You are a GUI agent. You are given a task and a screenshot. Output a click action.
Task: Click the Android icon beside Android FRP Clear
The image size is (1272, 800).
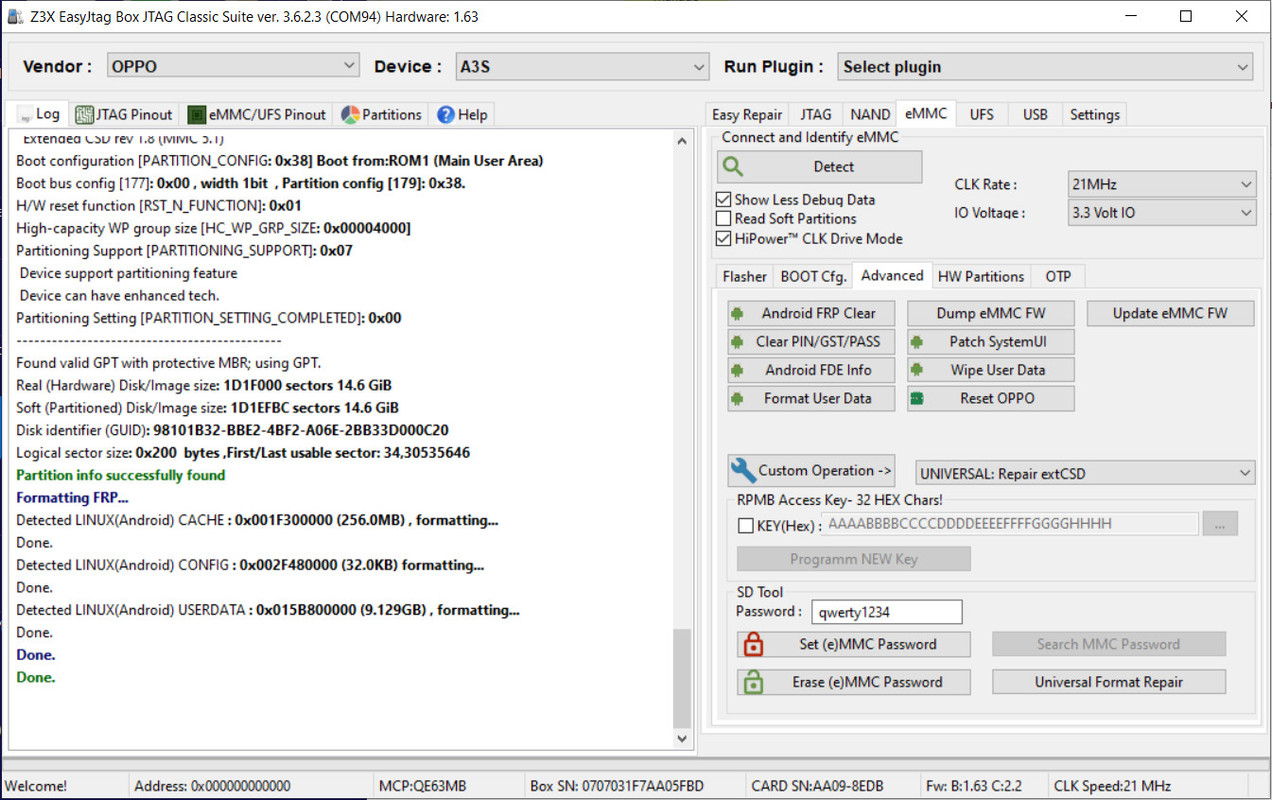[738, 313]
